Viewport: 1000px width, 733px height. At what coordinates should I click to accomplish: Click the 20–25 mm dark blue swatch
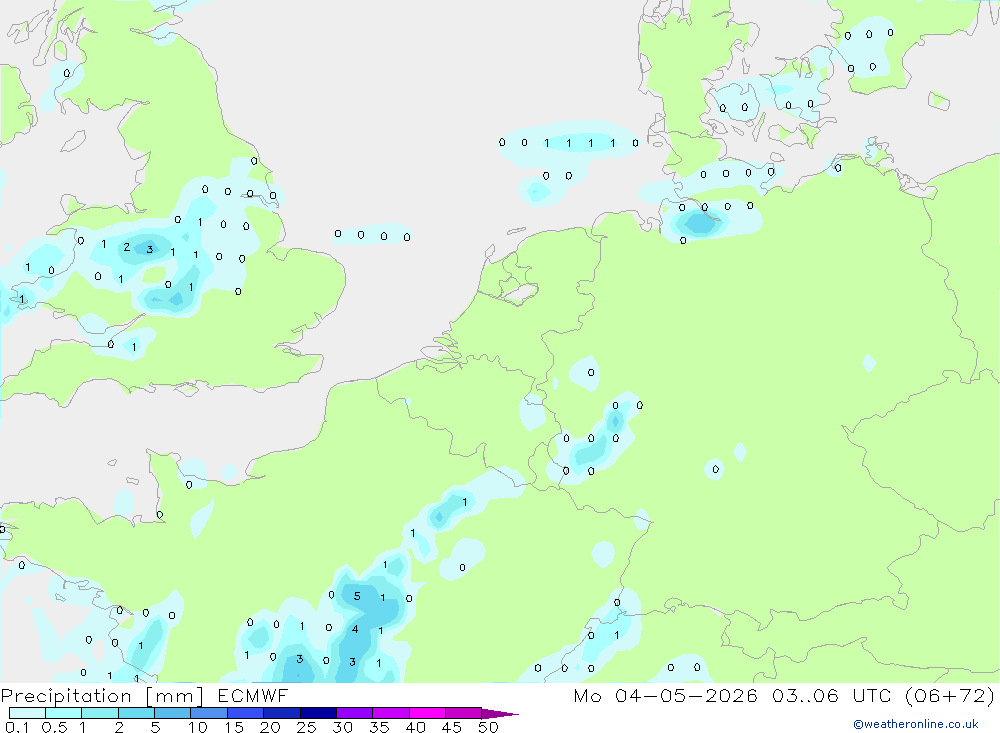[x=282, y=713]
